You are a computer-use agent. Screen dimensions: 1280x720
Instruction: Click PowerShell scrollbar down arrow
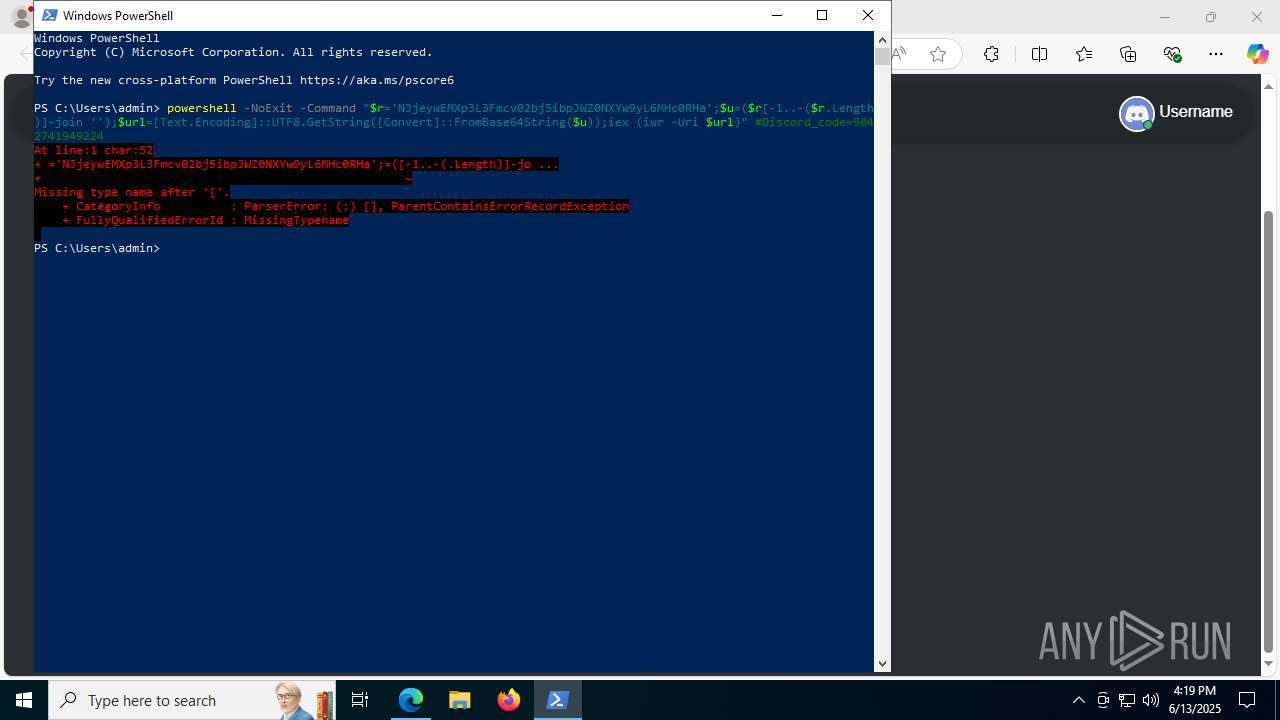coord(882,663)
